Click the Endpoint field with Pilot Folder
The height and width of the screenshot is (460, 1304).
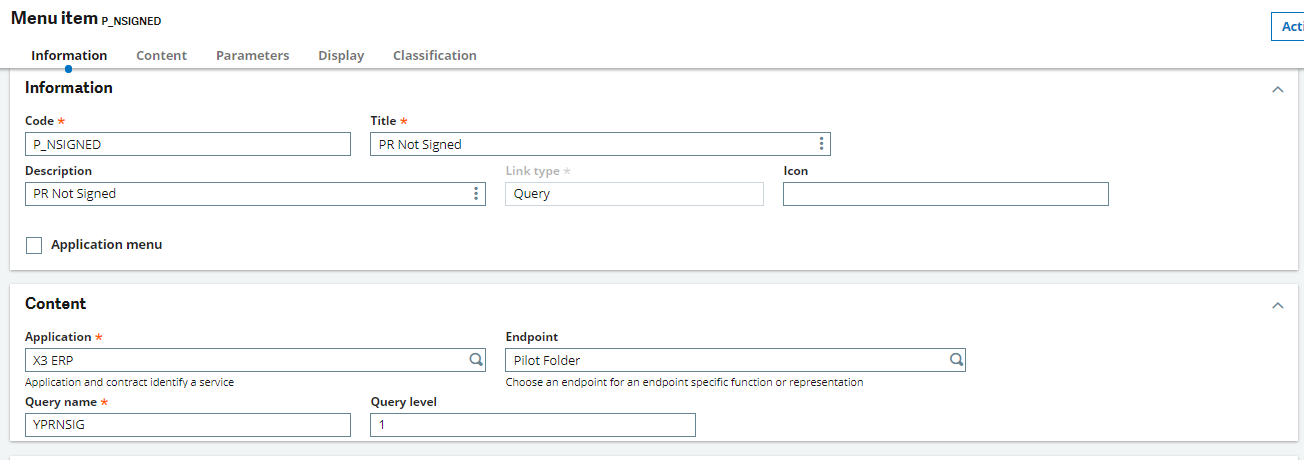pyautogui.click(x=725, y=360)
